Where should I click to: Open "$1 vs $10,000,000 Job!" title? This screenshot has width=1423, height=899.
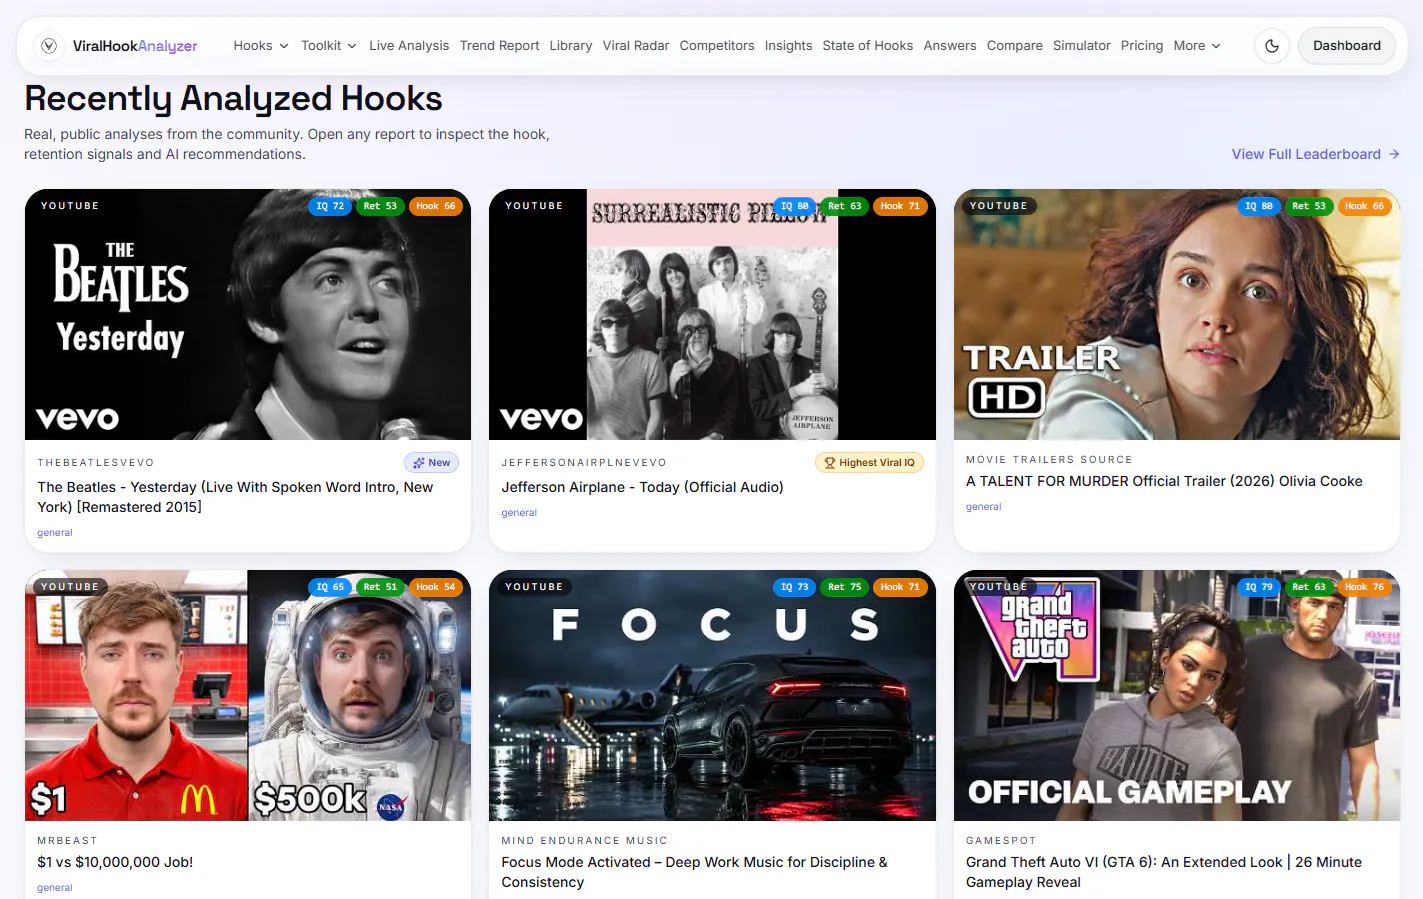click(115, 862)
